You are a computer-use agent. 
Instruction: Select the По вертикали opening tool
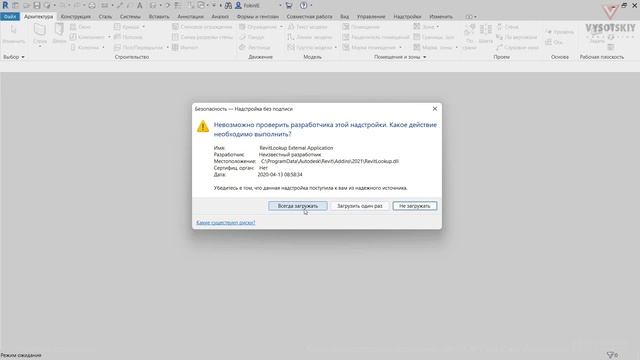coord(517,37)
